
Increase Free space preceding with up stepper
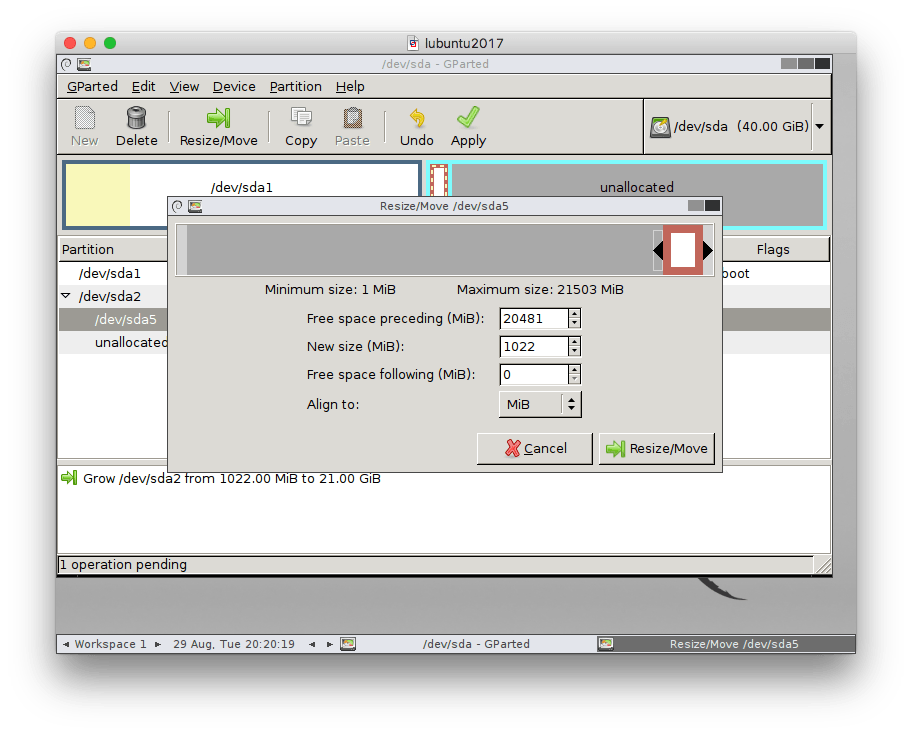pyautogui.click(x=575, y=313)
